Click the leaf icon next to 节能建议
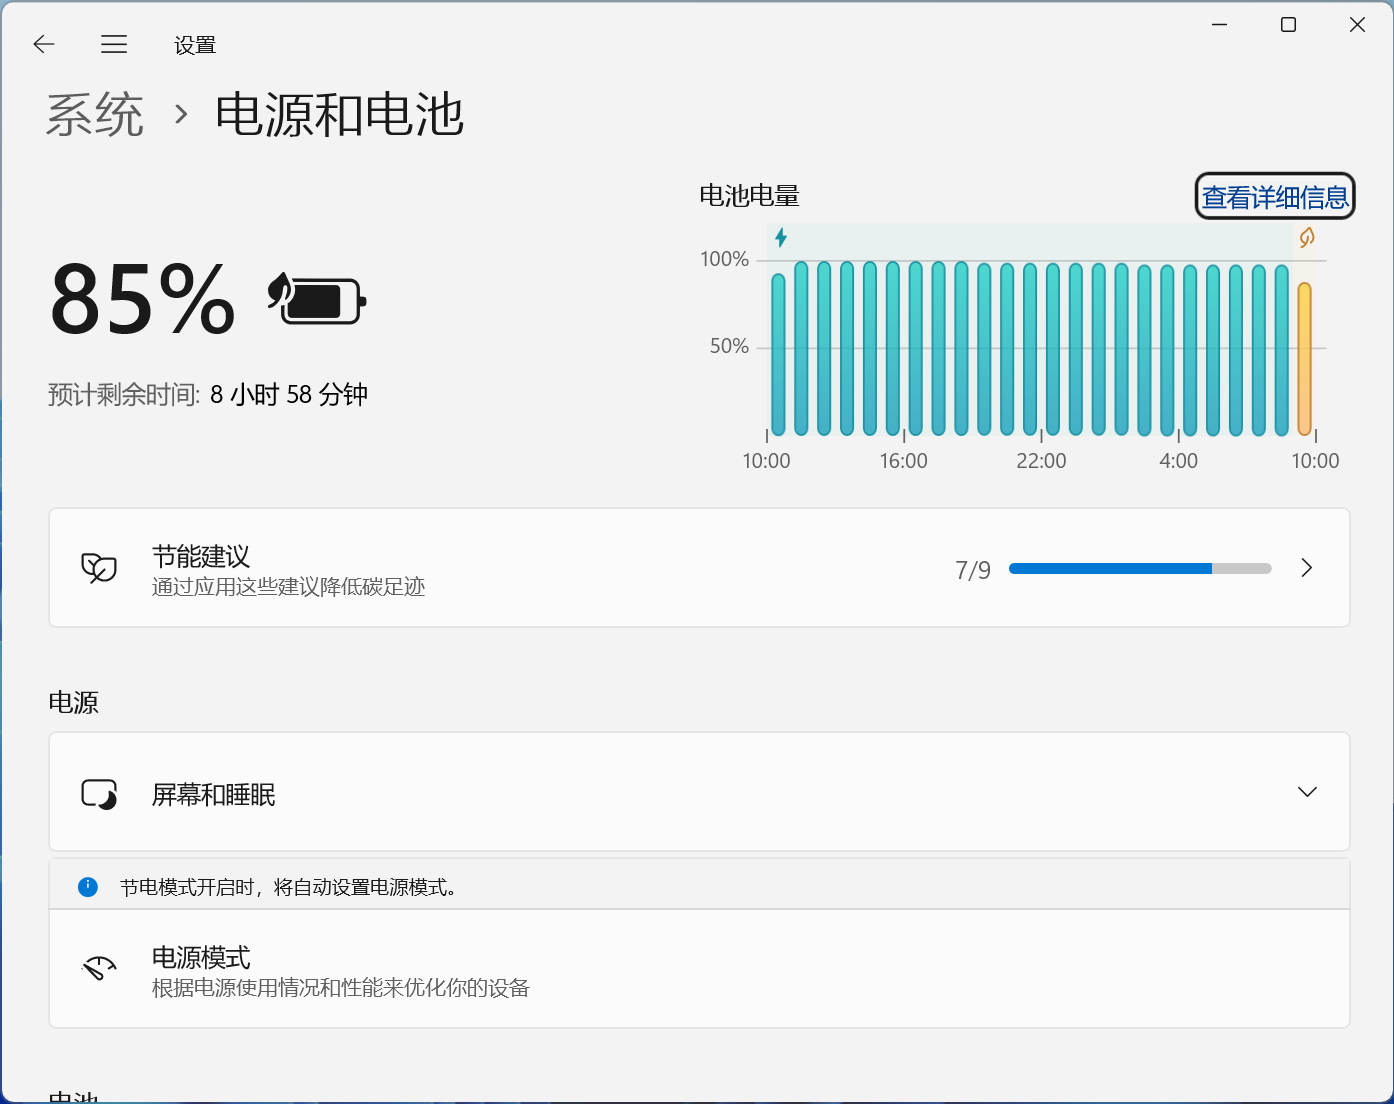 pyautogui.click(x=99, y=568)
